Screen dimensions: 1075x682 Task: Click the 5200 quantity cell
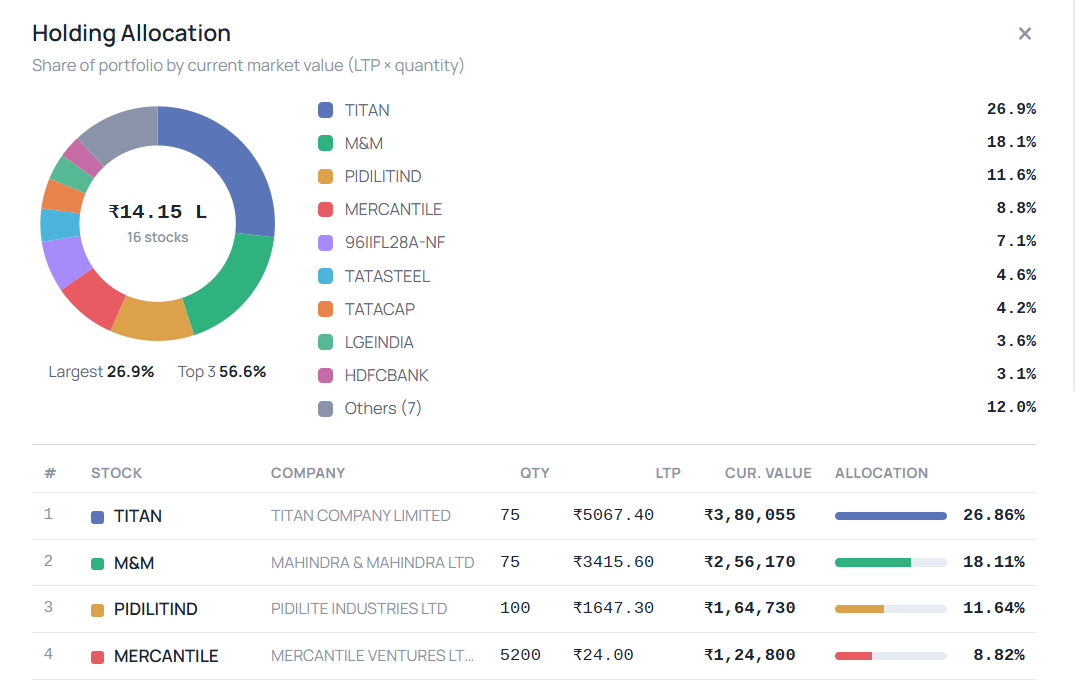coord(520,655)
